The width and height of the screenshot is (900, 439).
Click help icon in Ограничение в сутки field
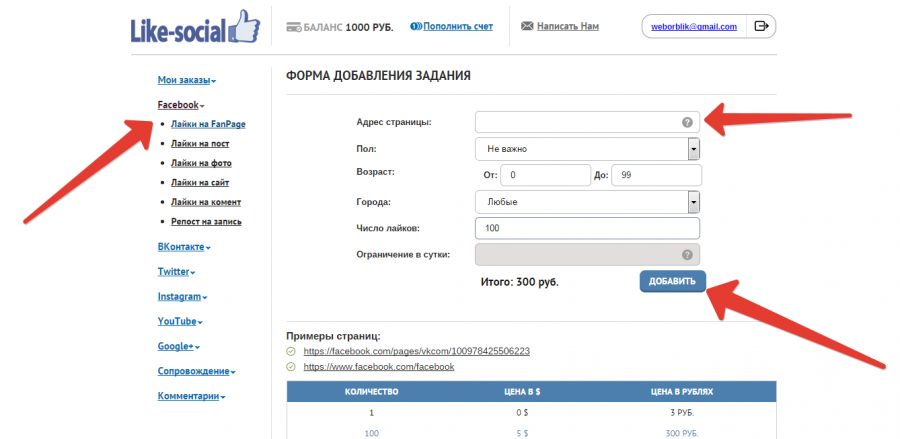pos(686,255)
